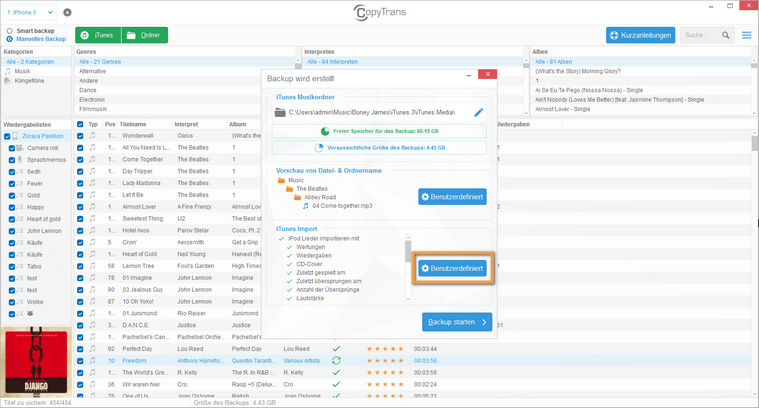Image resolution: width=759 pixels, height=408 pixels.
Task: Click Benutzerdefiniert in iTunes Import section
Action: [x=452, y=268]
